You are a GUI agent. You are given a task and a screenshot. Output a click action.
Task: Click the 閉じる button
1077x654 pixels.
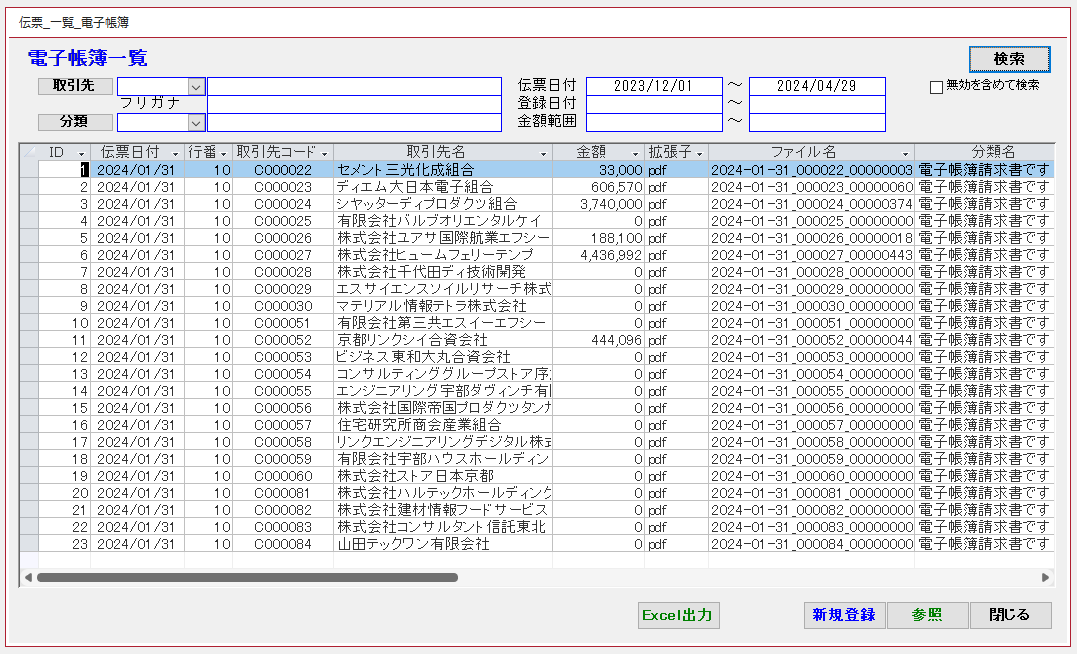pos(1009,615)
